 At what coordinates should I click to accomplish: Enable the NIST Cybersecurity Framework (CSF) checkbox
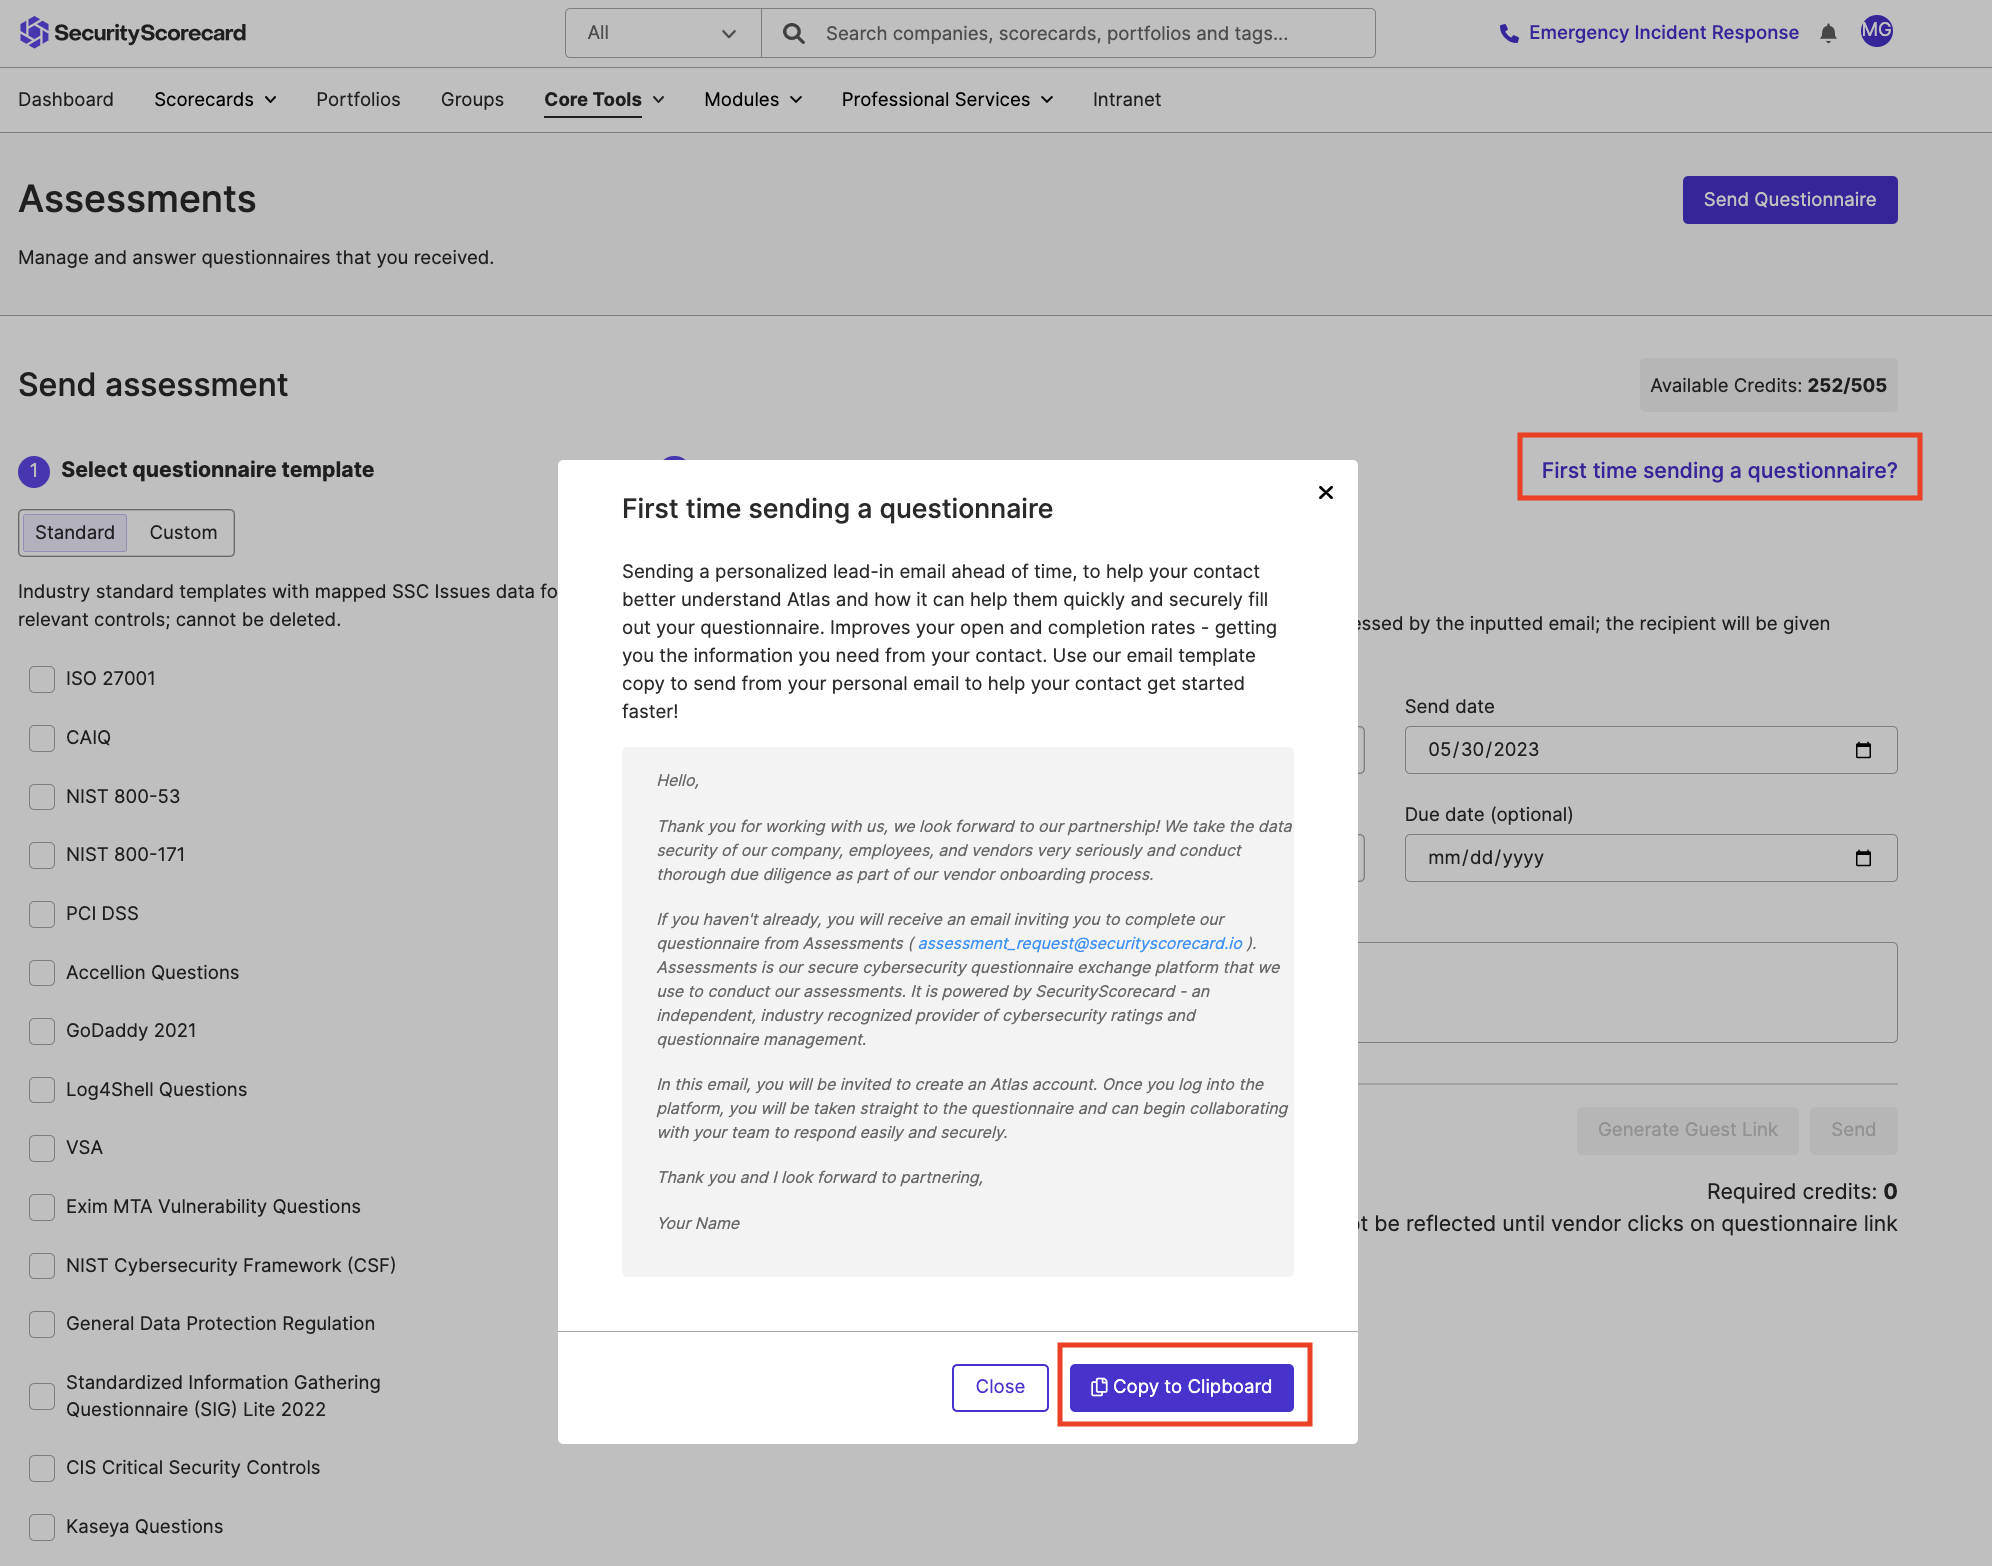coord(41,1266)
